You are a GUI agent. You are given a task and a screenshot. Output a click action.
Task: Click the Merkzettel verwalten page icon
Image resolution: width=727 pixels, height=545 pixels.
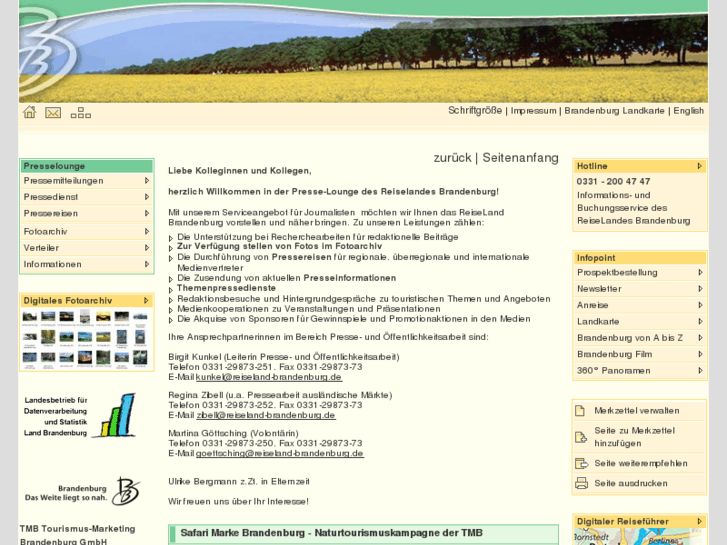[580, 410]
